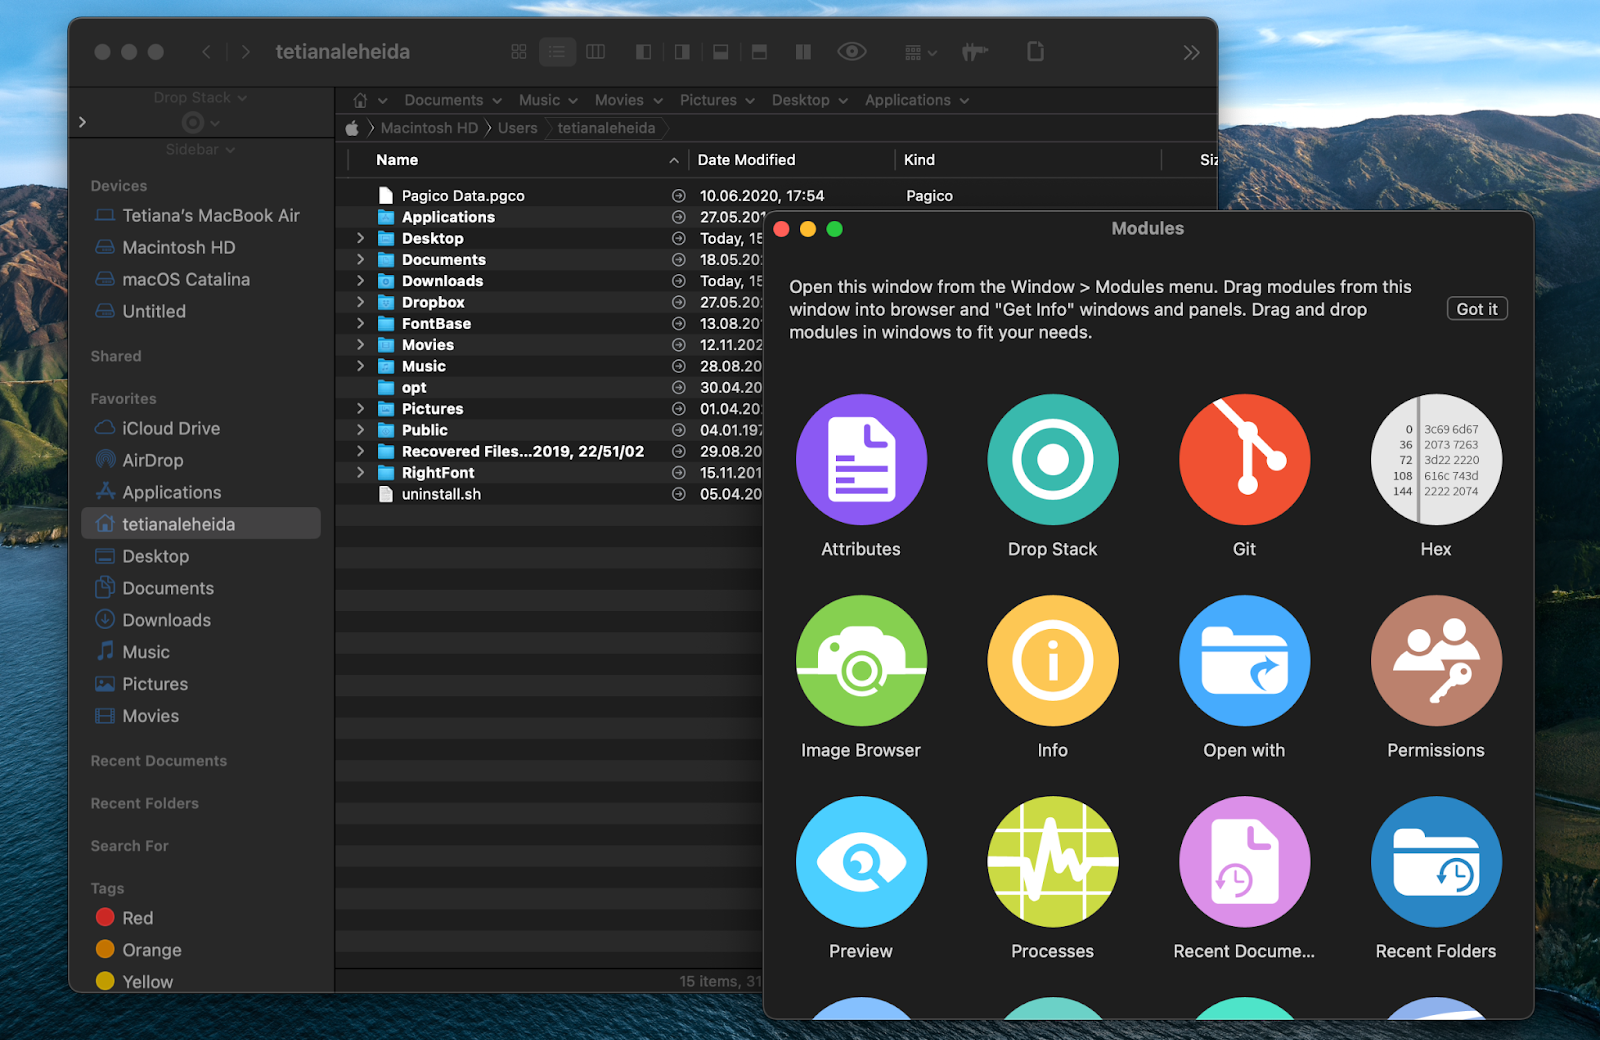Image resolution: width=1600 pixels, height=1040 pixels.
Task: Select Macintosh HD in Devices sidebar
Action: (x=178, y=247)
